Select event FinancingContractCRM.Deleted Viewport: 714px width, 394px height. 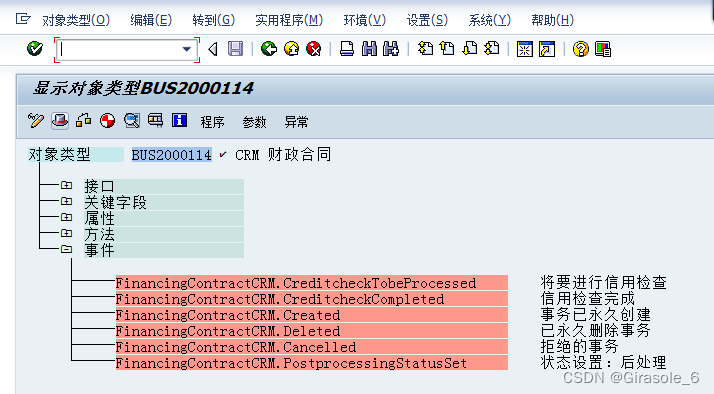point(311,331)
